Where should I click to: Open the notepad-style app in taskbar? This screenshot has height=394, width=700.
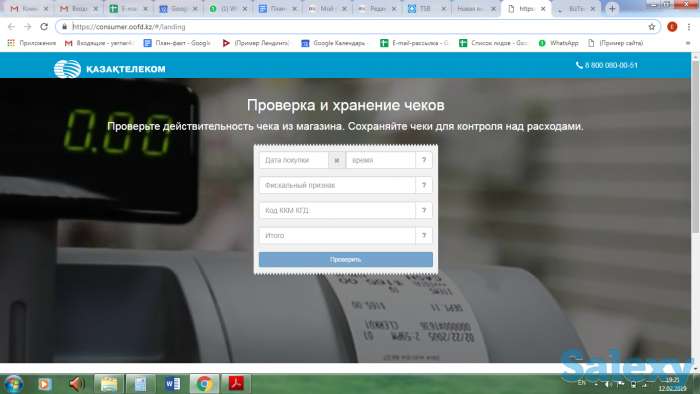[141, 384]
